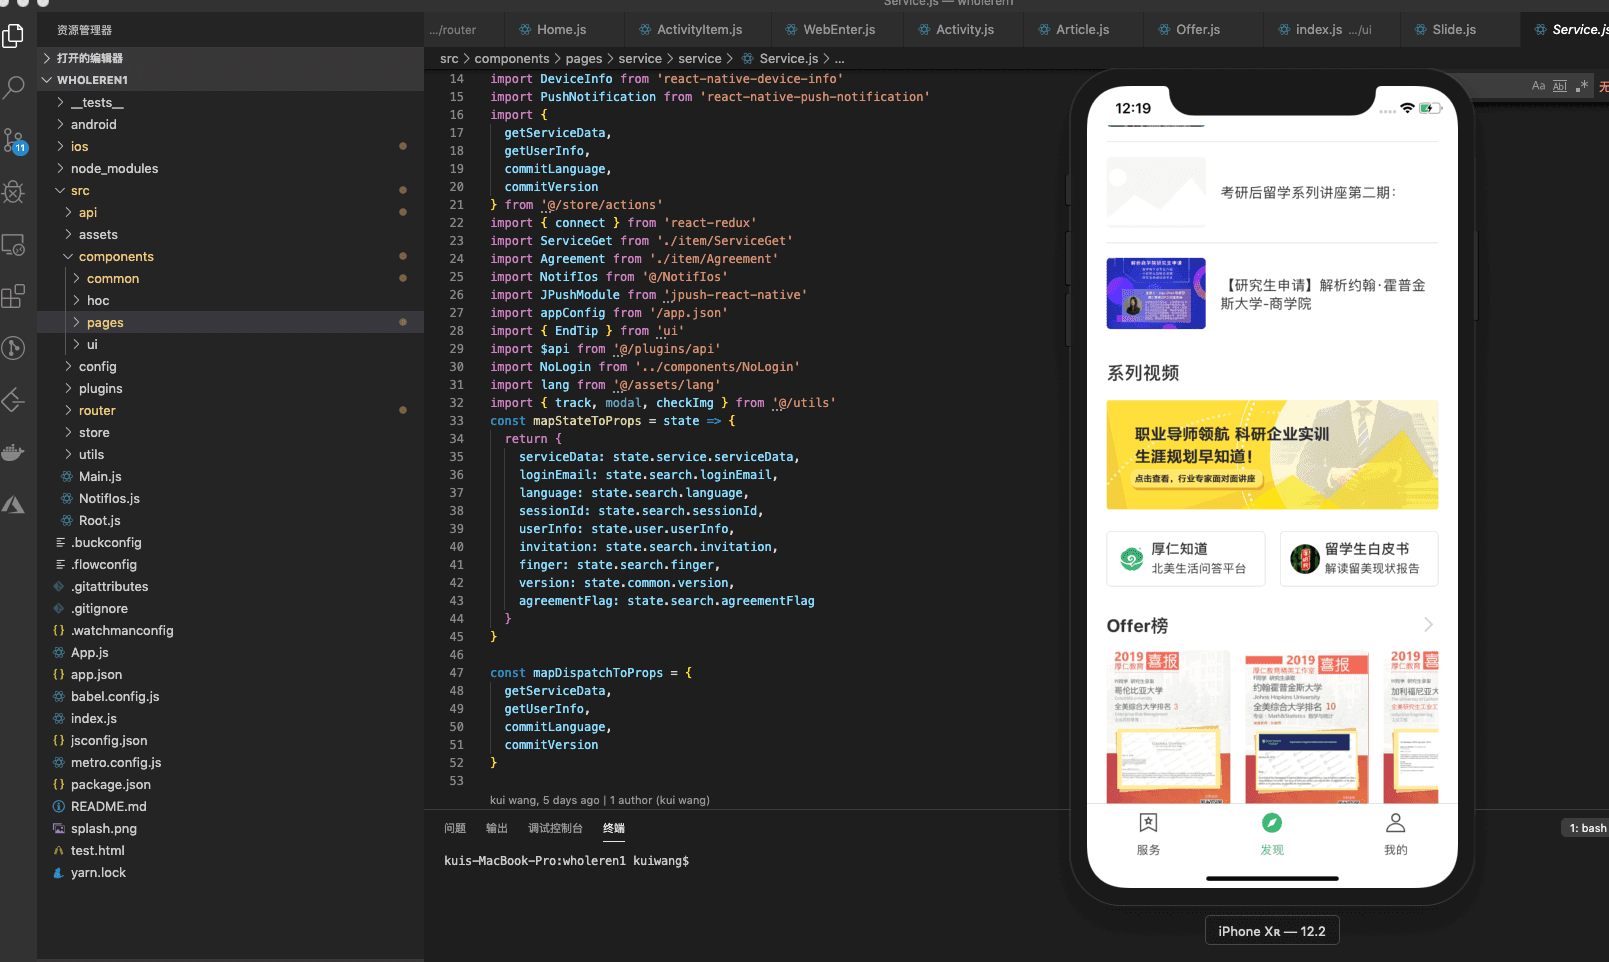
Task: Click the pages breadcrumb segment
Action: 584,58
